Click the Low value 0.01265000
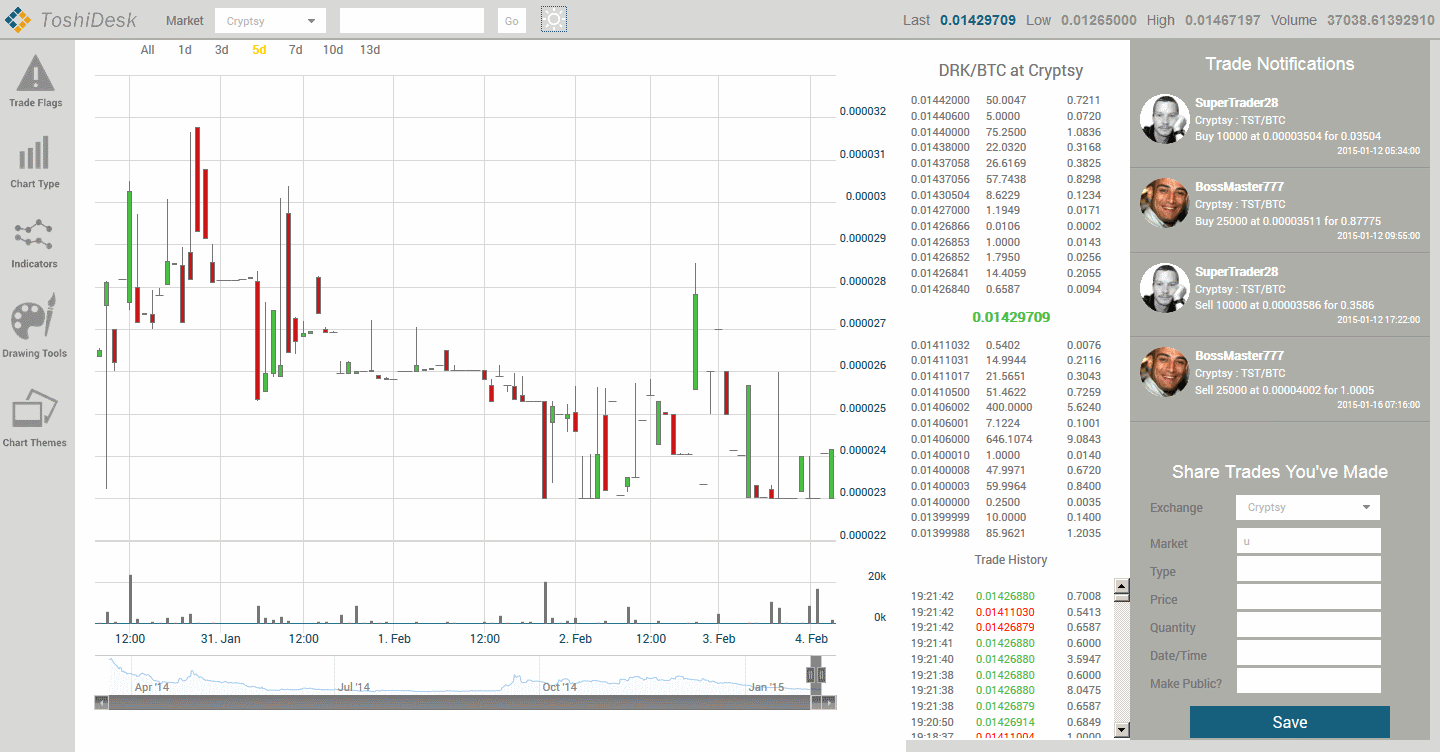The height and width of the screenshot is (752, 1440). point(1098,20)
